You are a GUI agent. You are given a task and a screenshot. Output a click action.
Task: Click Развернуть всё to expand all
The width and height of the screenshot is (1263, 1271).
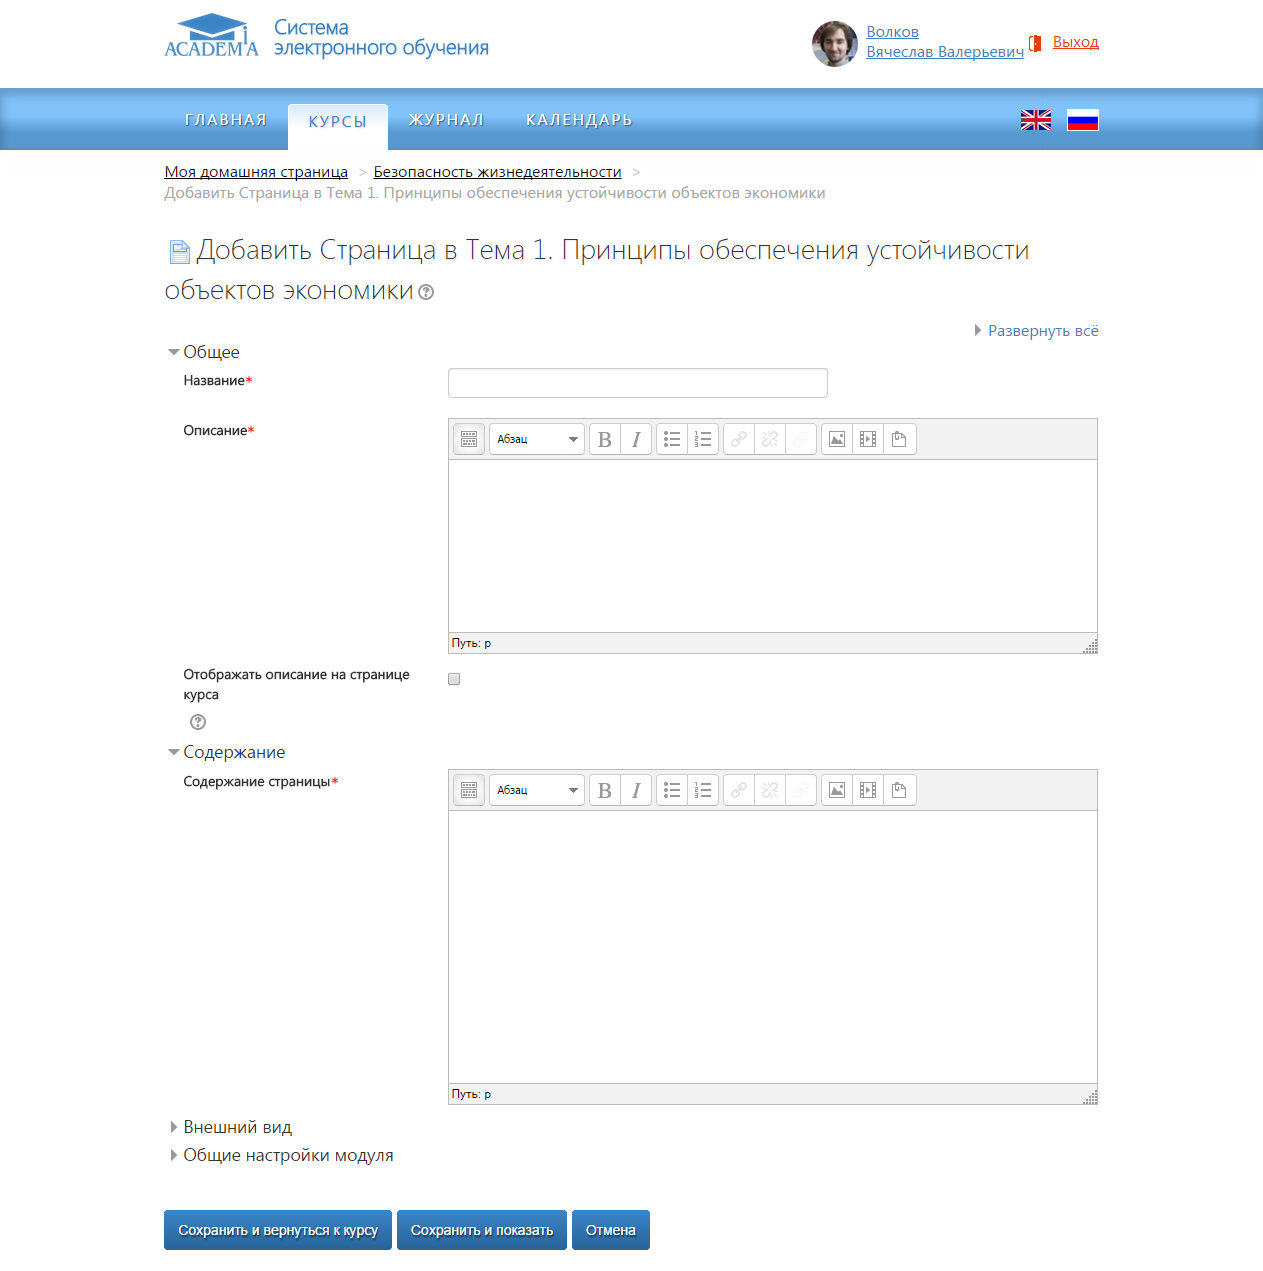1037,331
